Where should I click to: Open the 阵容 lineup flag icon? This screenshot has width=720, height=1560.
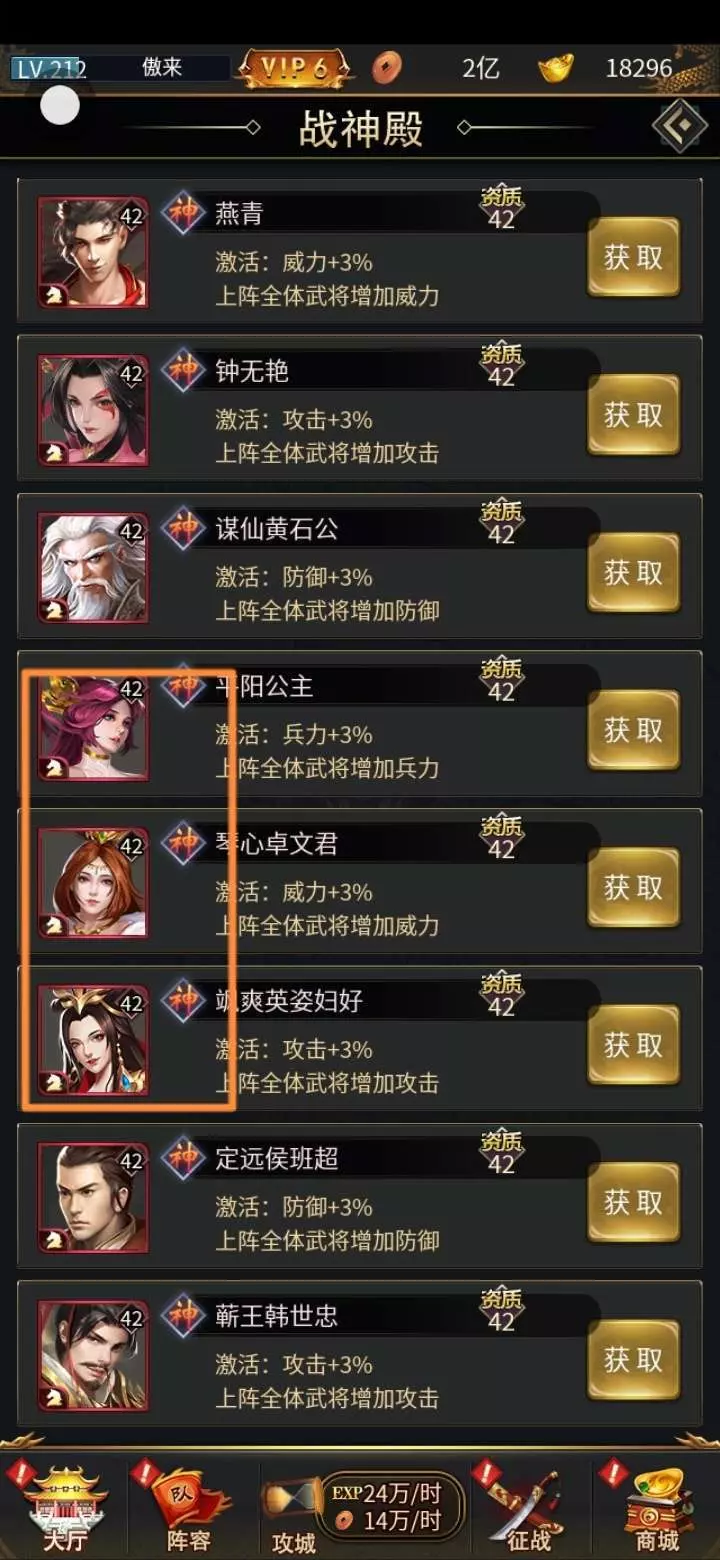pos(188,1505)
